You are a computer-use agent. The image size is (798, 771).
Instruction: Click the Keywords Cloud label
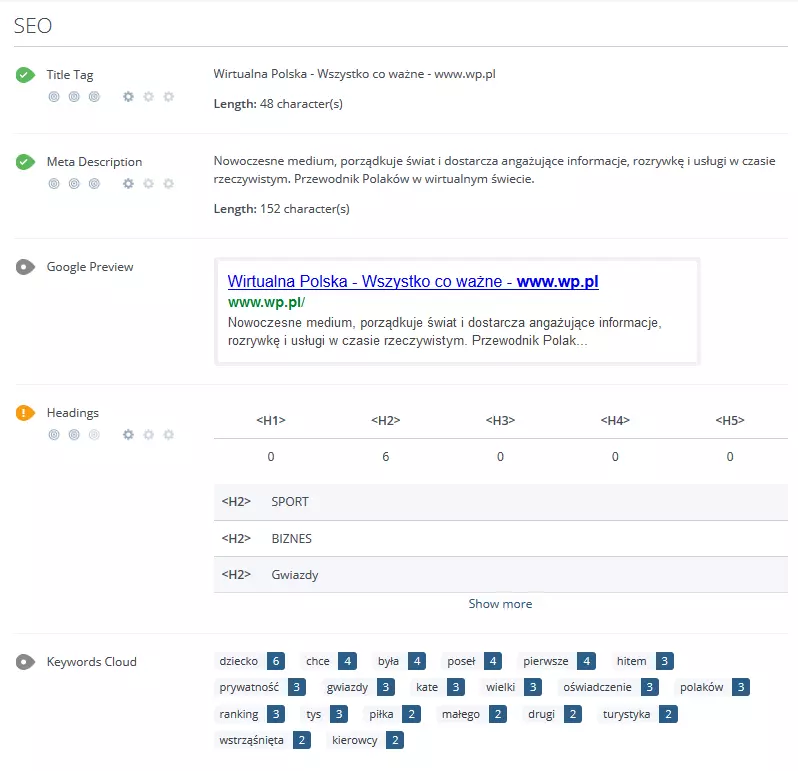coord(92,662)
